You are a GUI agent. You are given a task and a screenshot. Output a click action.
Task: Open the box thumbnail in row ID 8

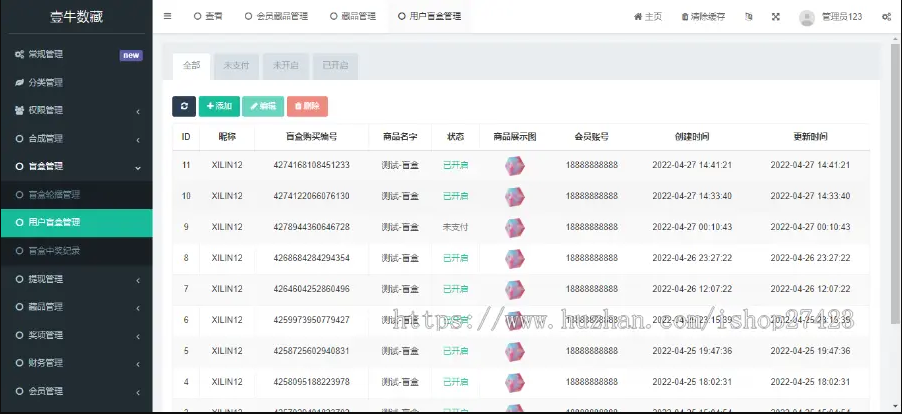515,259
